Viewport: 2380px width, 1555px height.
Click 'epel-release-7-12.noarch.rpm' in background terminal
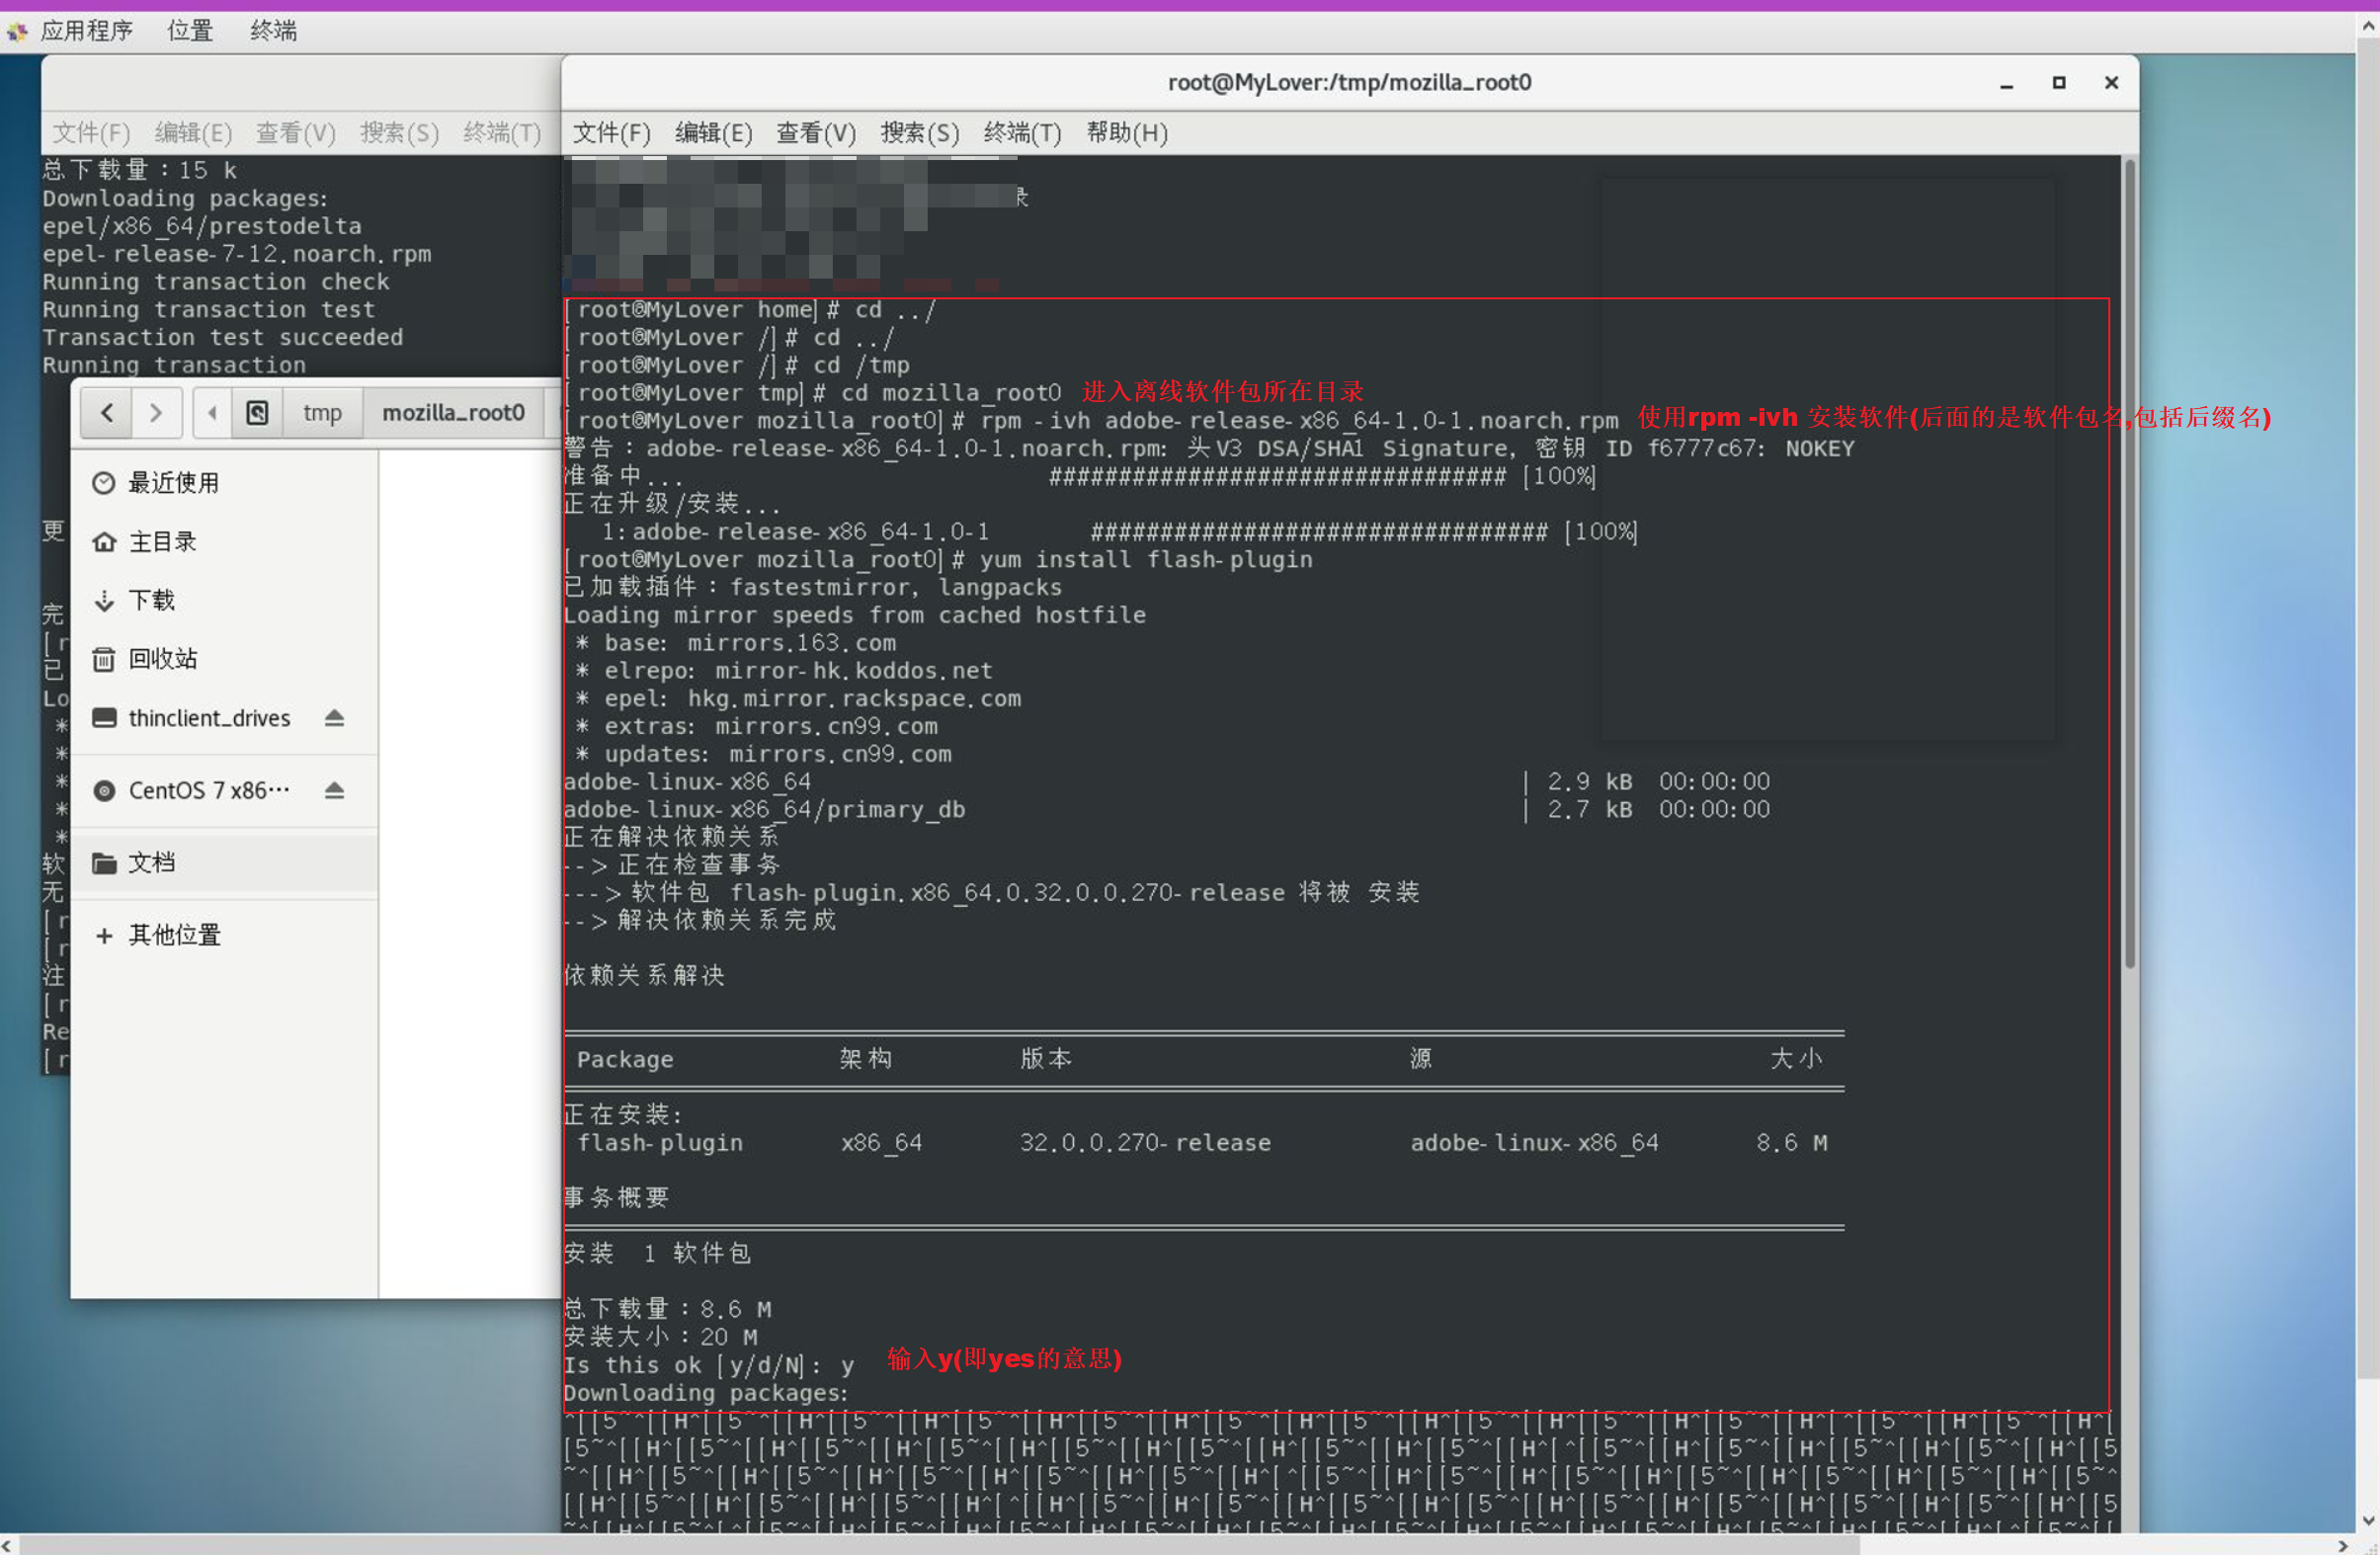pyautogui.click(x=236, y=254)
